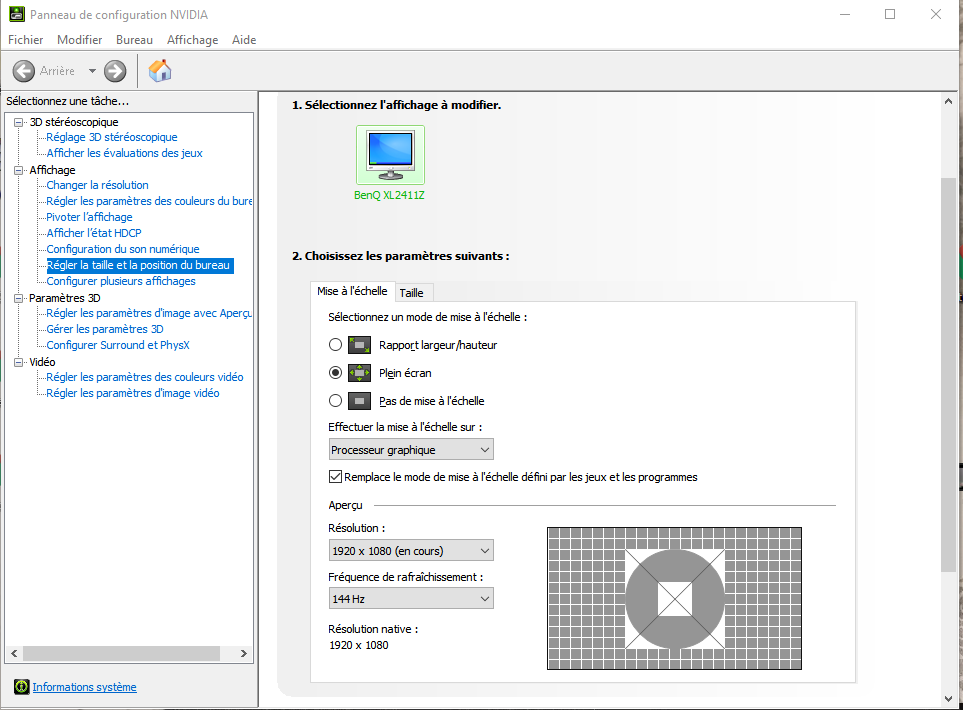Click the task tree scroll right arrow
The height and width of the screenshot is (710, 963).
pos(244,653)
